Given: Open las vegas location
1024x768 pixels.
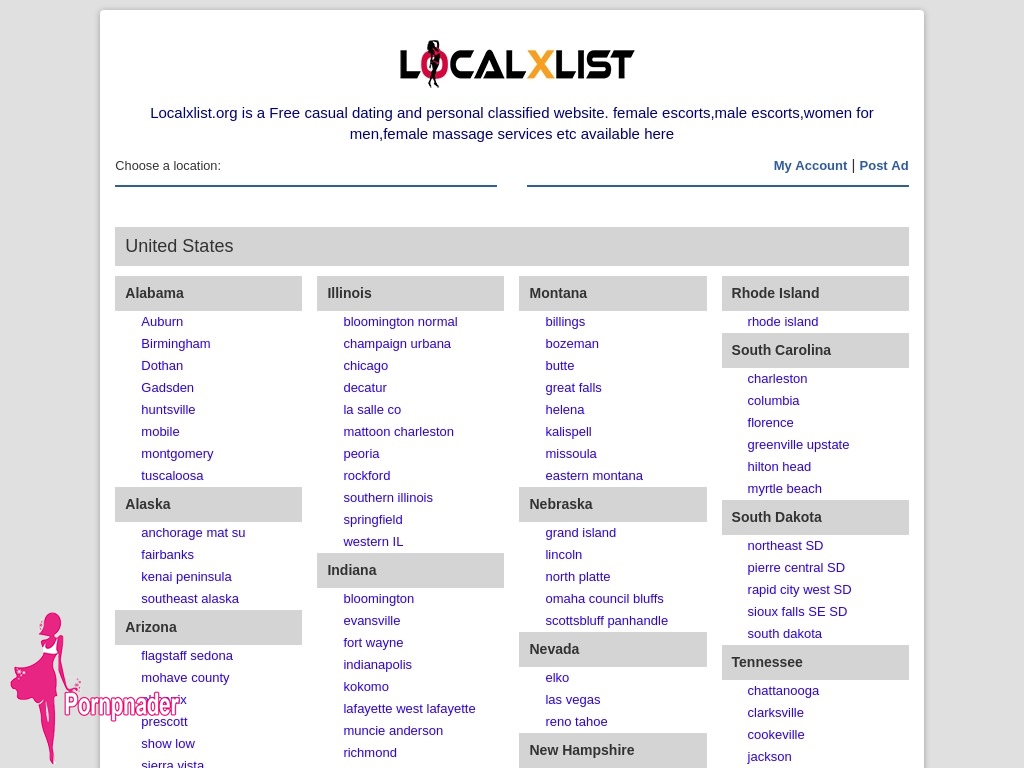Looking at the screenshot, I should (x=573, y=700).
